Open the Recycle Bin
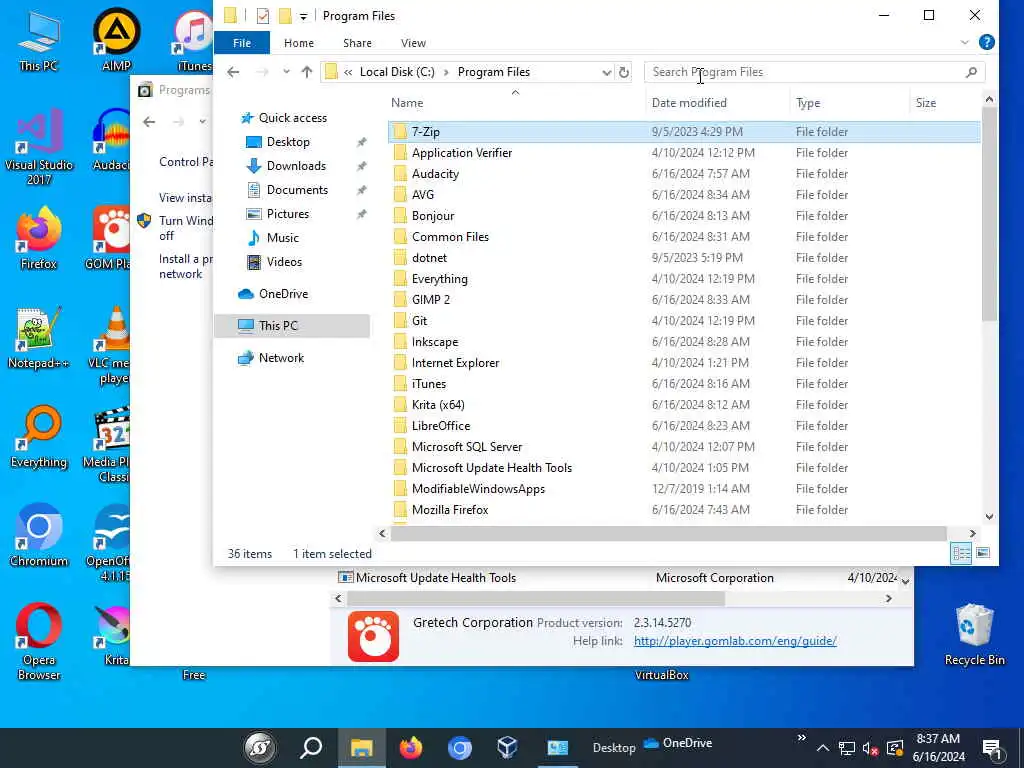 point(974,635)
